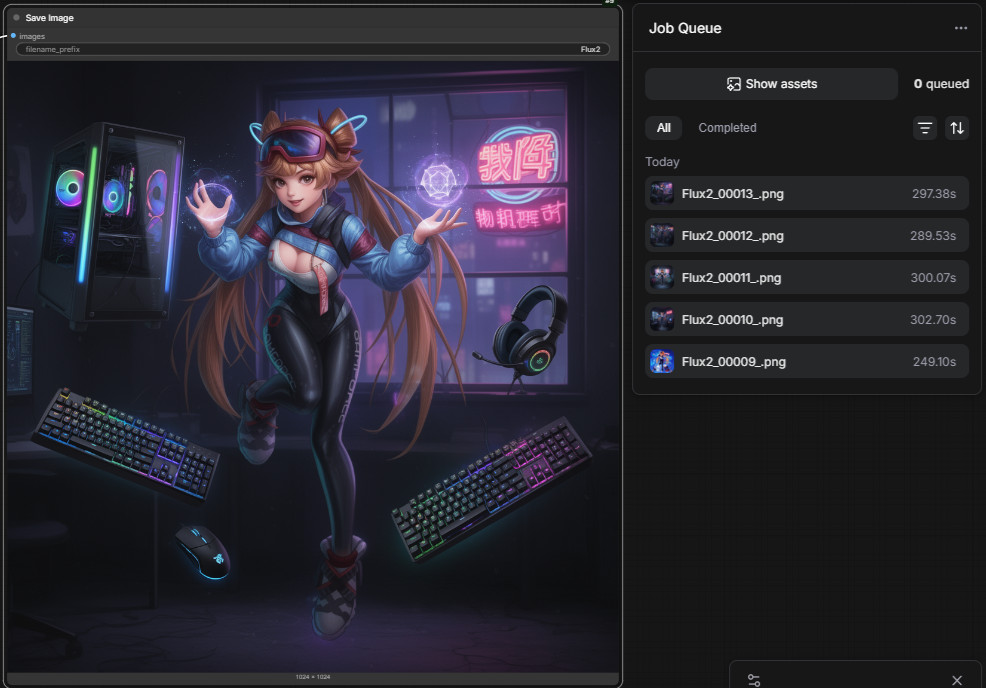Open the Flux2_00012_.png job entry

click(x=806, y=236)
